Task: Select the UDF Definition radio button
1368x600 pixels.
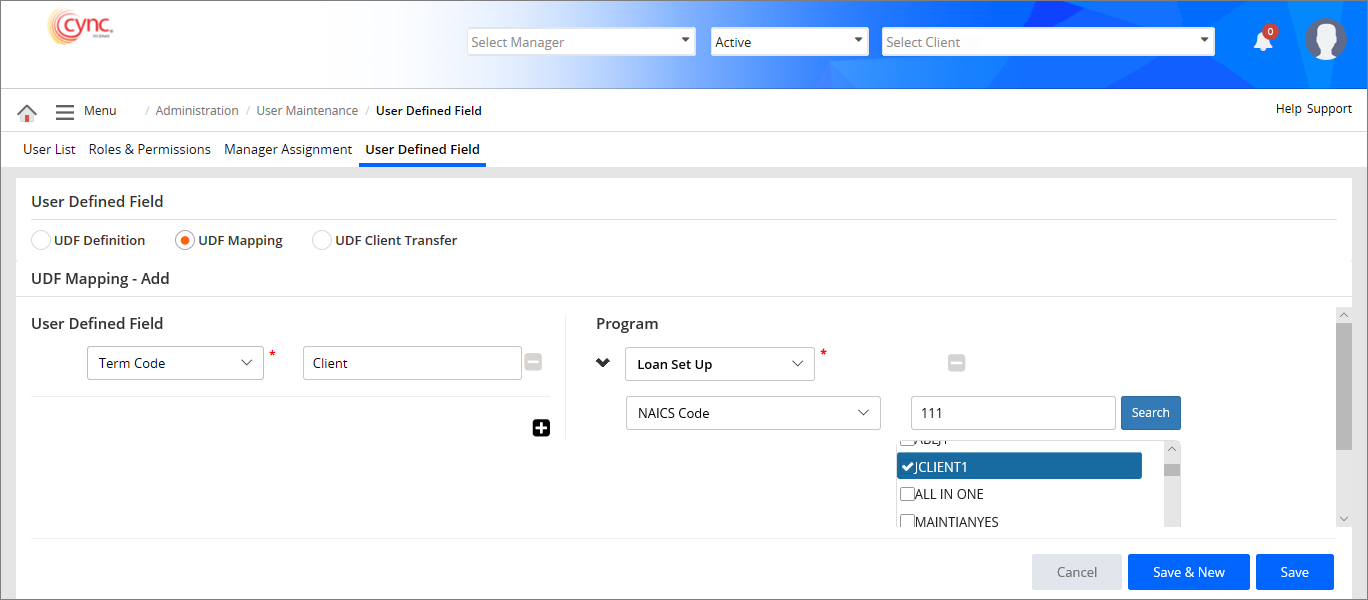Action: tap(41, 240)
